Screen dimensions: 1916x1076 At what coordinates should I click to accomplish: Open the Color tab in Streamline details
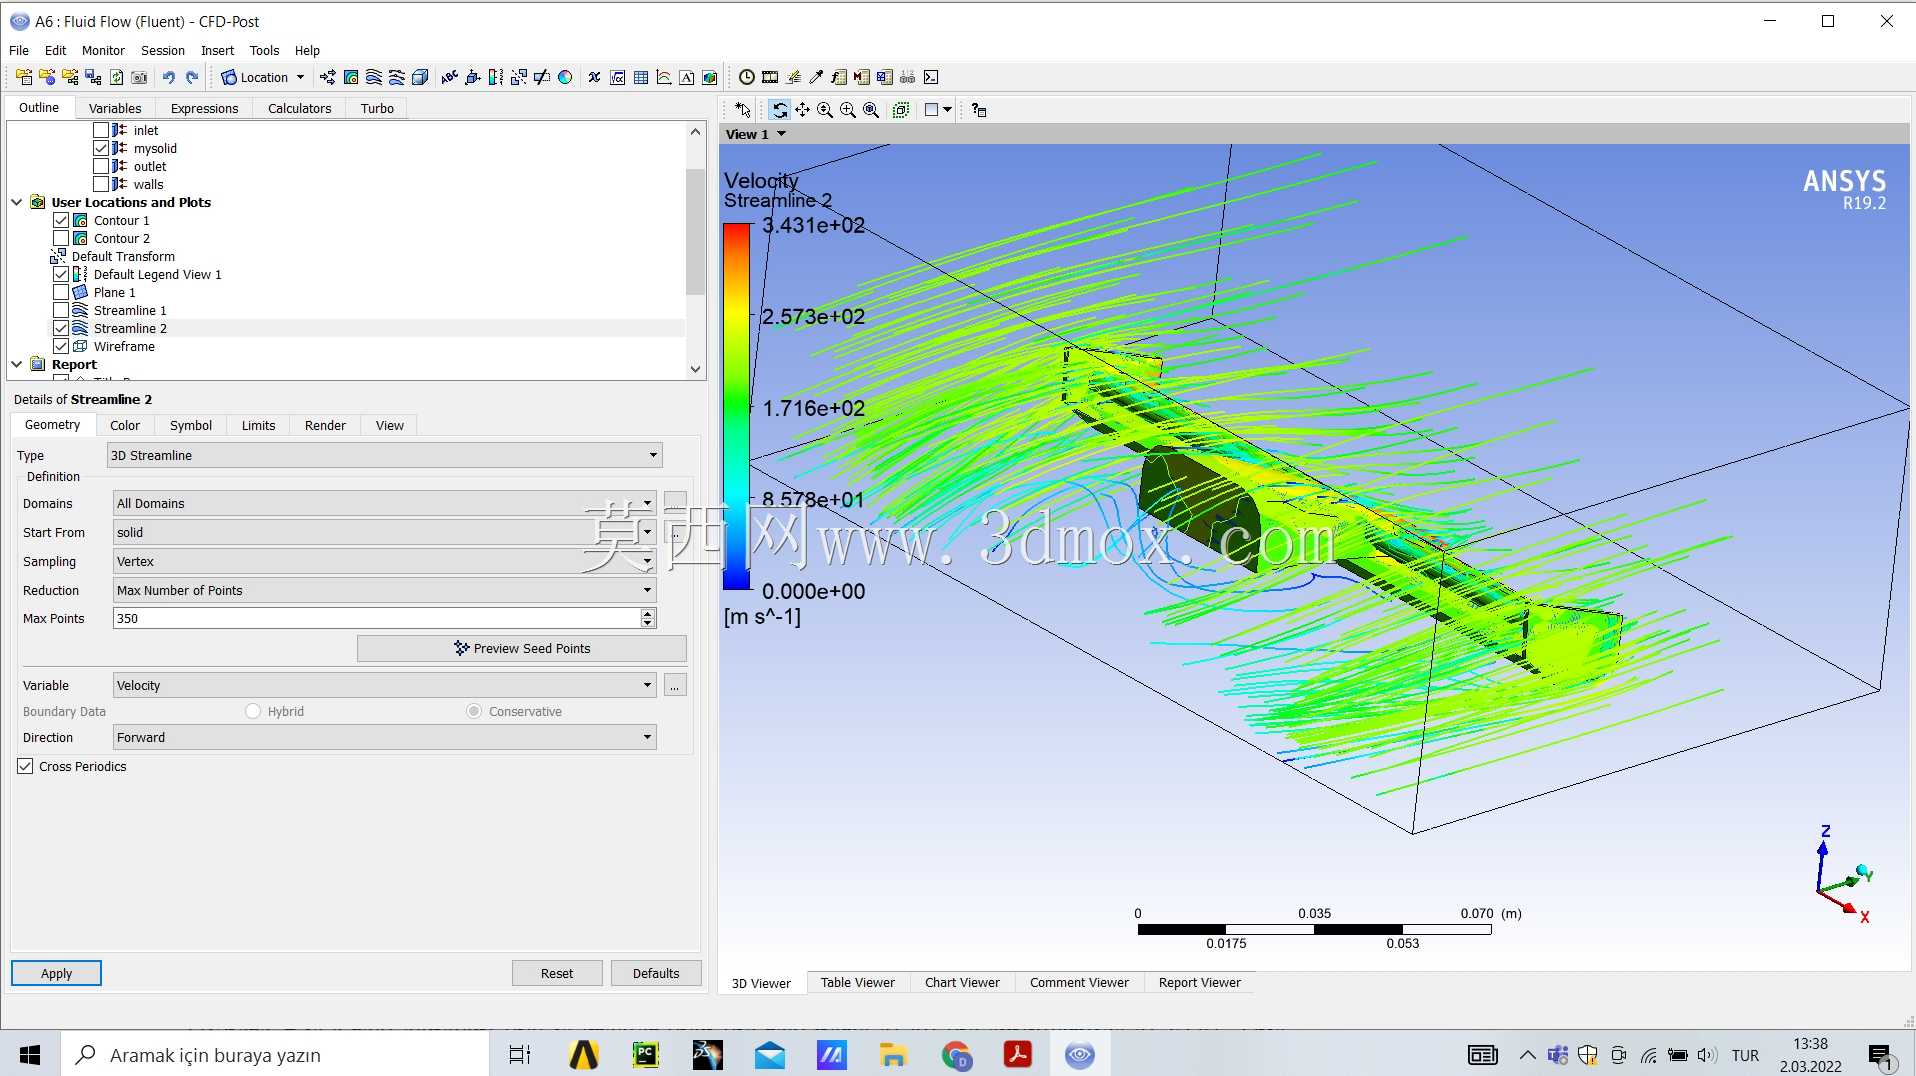point(125,425)
